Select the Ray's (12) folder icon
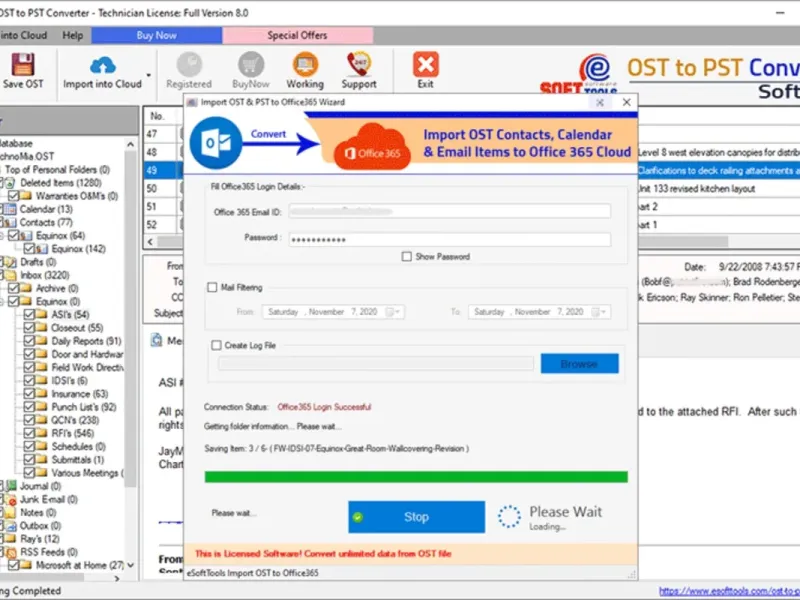This screenshot has width=800, height=600. tap(10, 539)
